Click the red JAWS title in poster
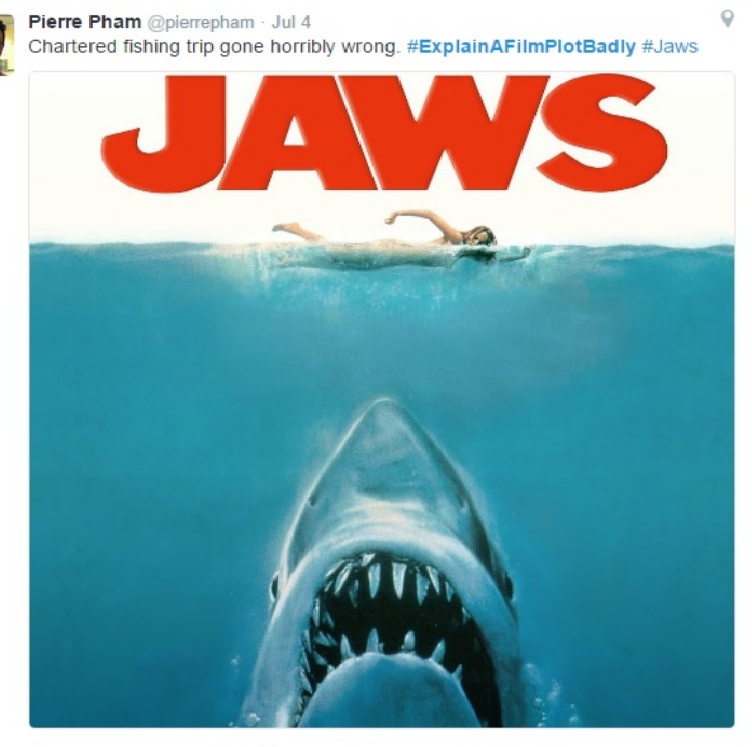752x747 pixels. (x=384, y=133)
